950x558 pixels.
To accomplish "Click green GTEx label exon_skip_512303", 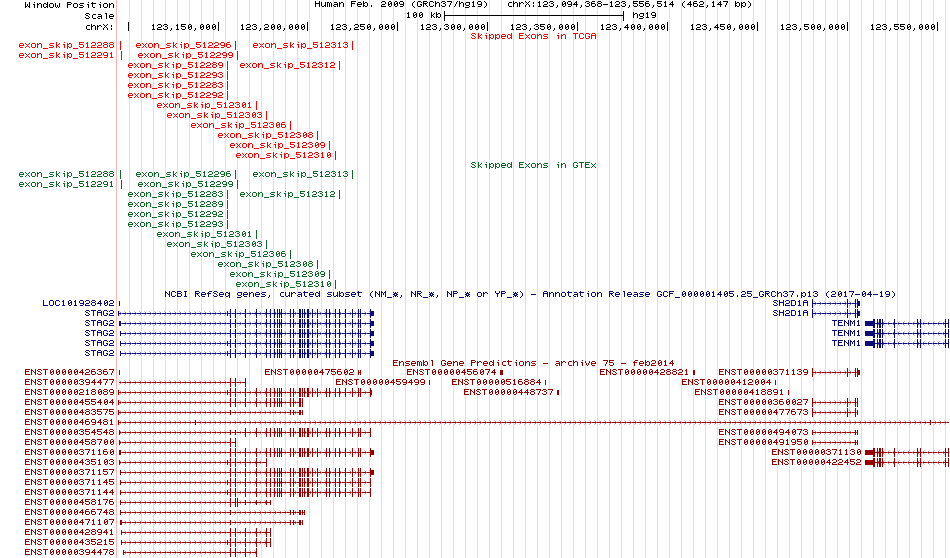I will 214,244.
